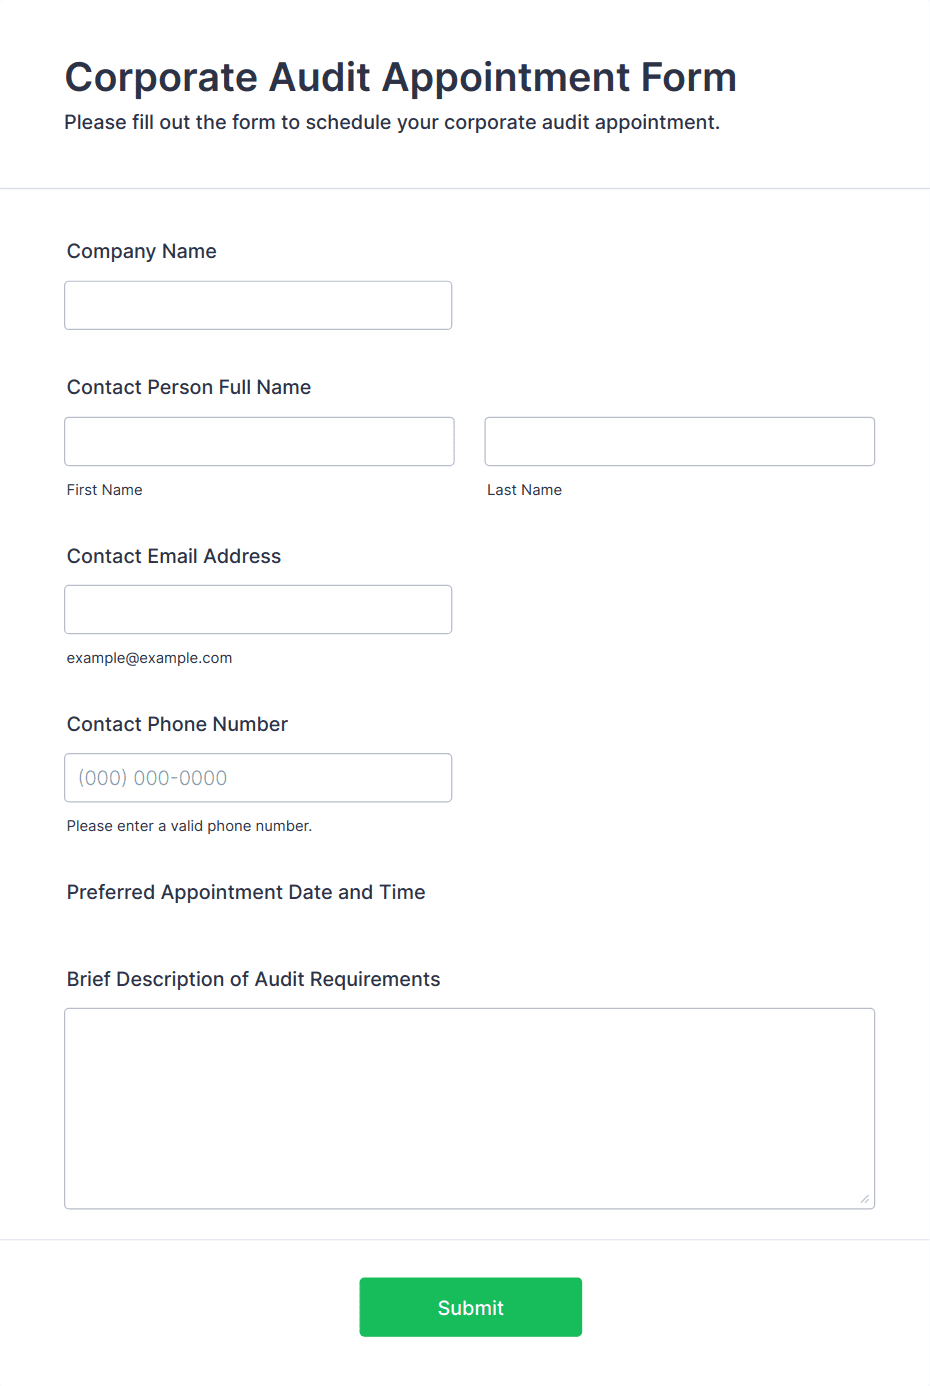The width and height of the screenshot is (930, 1386).
Task: Focus the phone number field with (000) 000-0000 placeholder
Action: tap(258, 777)
